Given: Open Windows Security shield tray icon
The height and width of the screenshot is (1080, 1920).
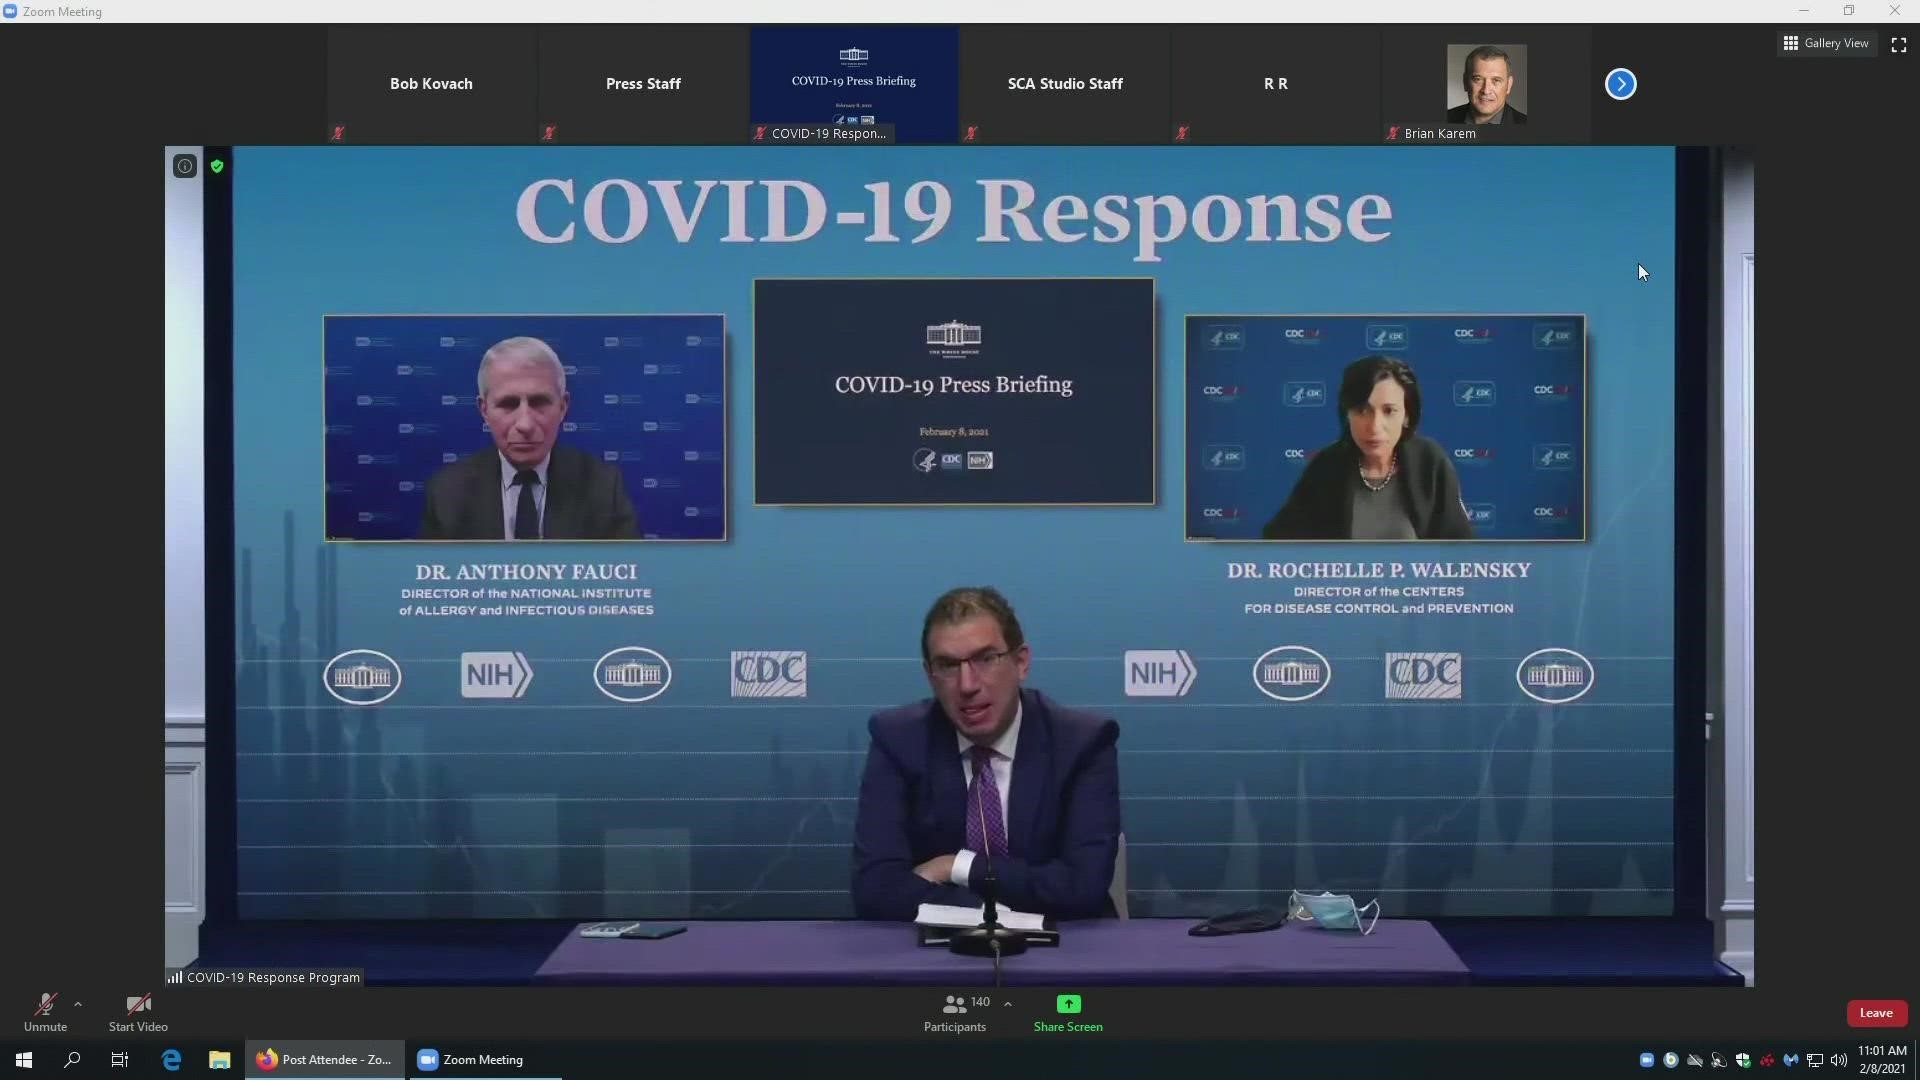Looking at the screenshot, I should tap(1743, 1060).
